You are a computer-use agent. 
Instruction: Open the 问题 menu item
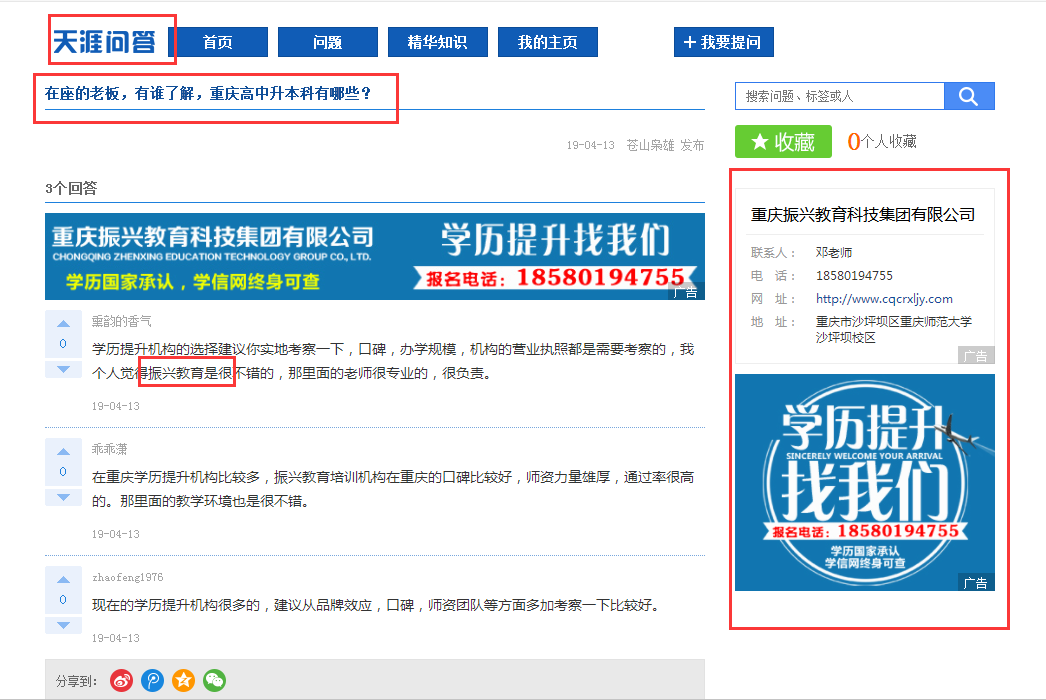tap(328, 42)
